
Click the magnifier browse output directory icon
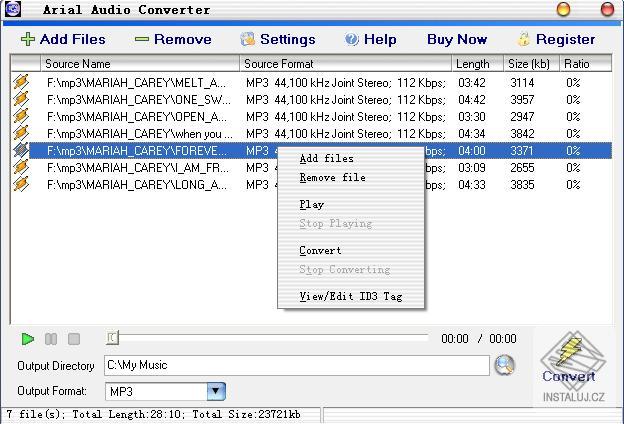point(505,365)
